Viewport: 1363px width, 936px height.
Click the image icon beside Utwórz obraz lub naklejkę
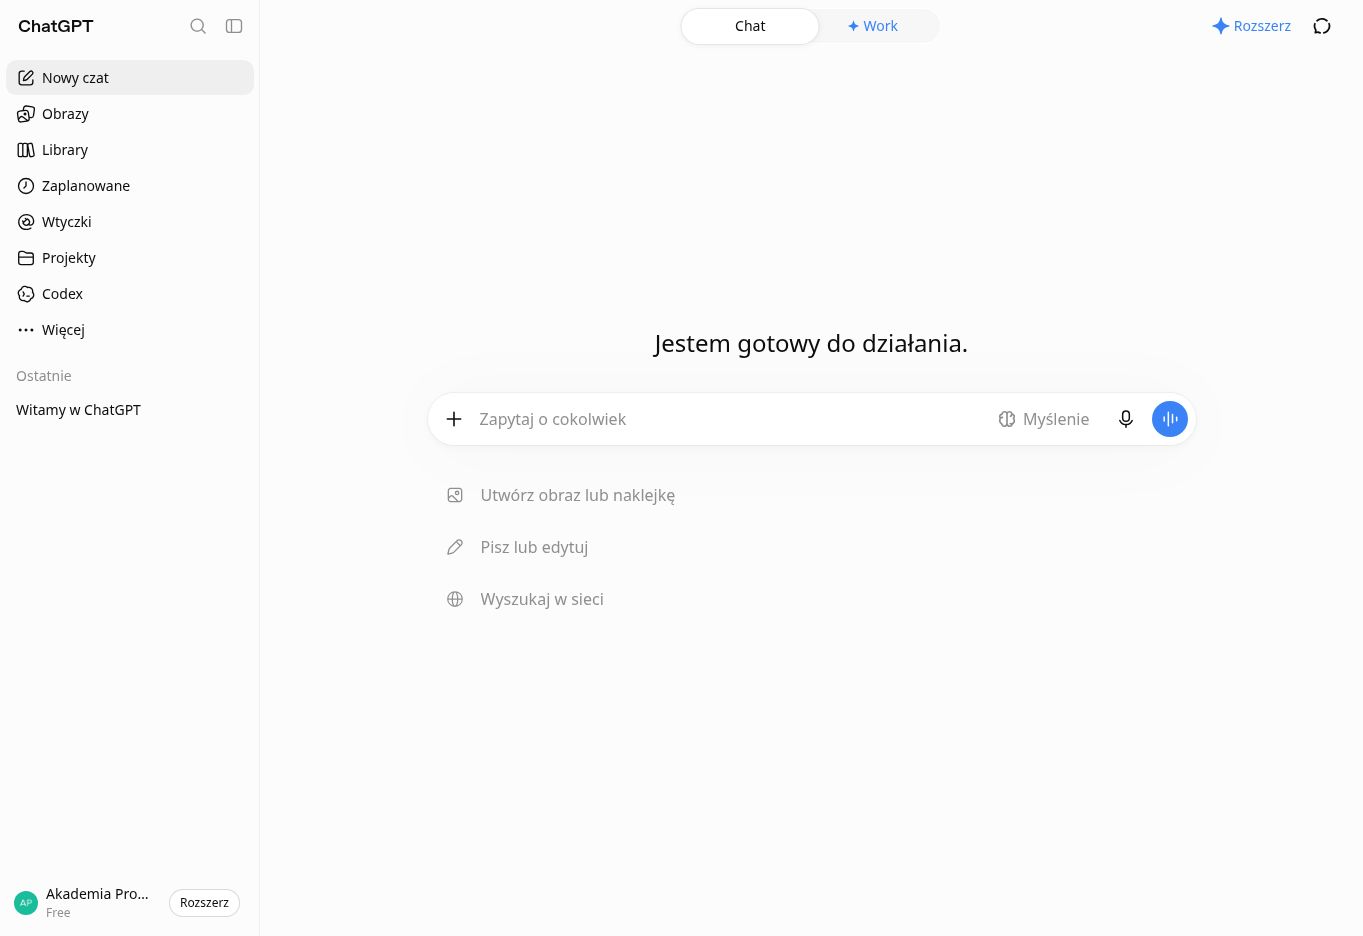[x=455, y=495]
